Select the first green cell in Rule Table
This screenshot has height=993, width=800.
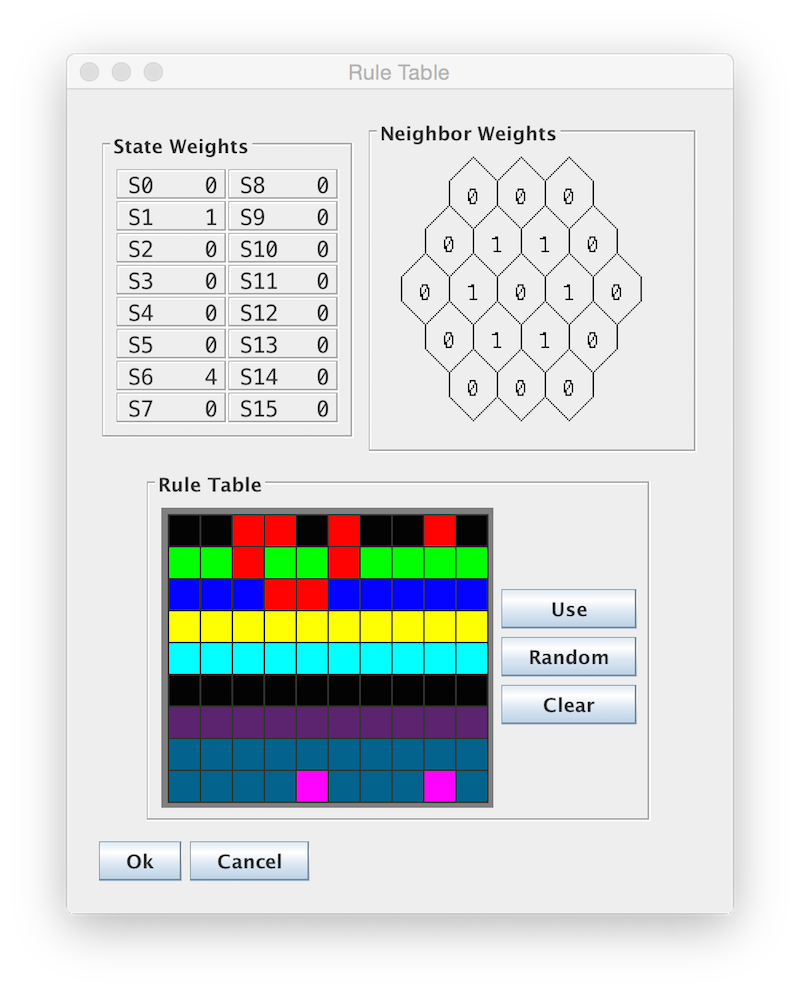tap(184, 562)
